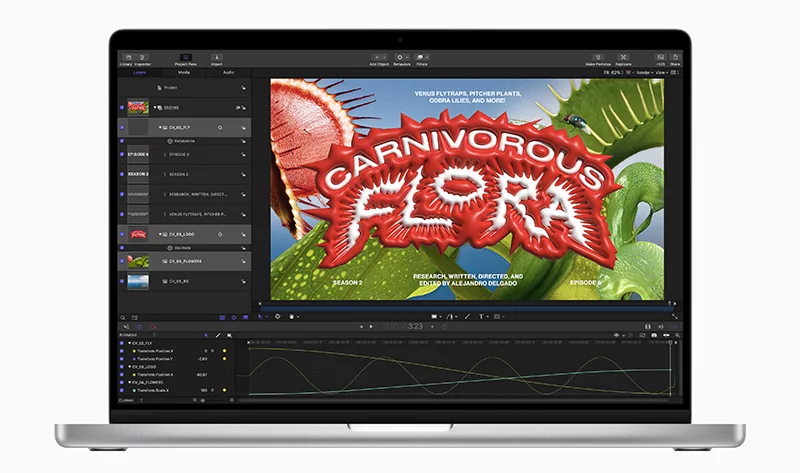This screenshot has width=800, height=473.
Task: Select the 3D transform tool in canvas toolbar
Action: pos(278,317)
